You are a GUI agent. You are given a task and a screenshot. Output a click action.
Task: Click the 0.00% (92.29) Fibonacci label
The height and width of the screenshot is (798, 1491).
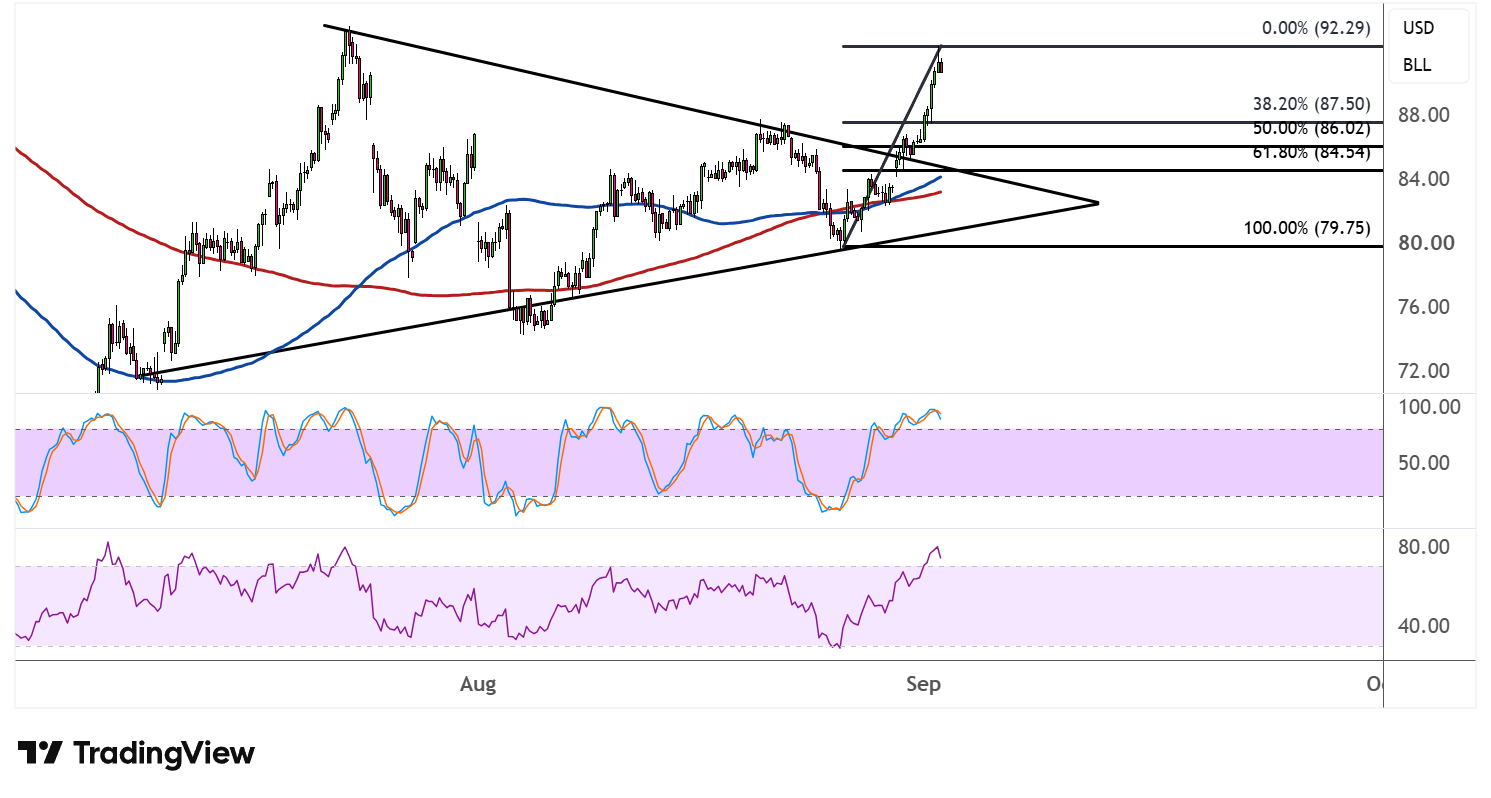[x=1314, y=28]
